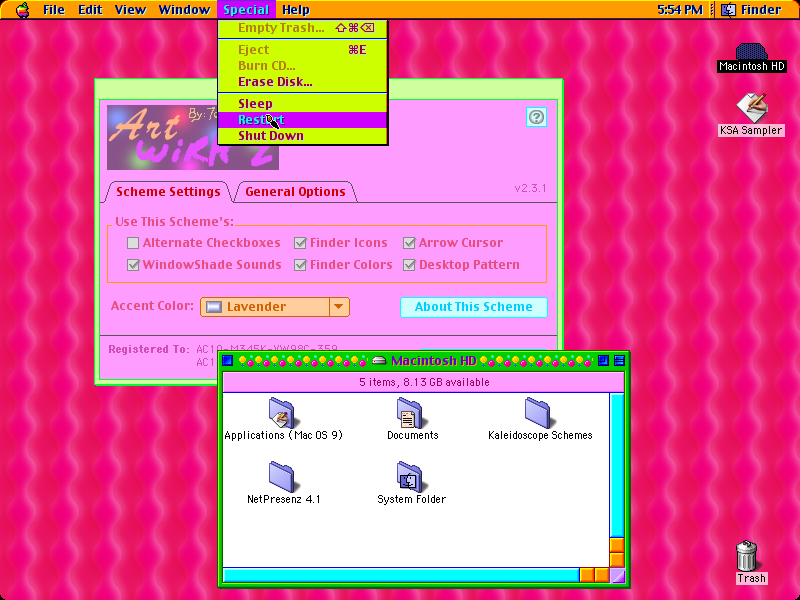This screenshot has width=800, height=600.
Task: Choose Restart from the Special menu
Action: pyautogui.click(x=303, y=120)
